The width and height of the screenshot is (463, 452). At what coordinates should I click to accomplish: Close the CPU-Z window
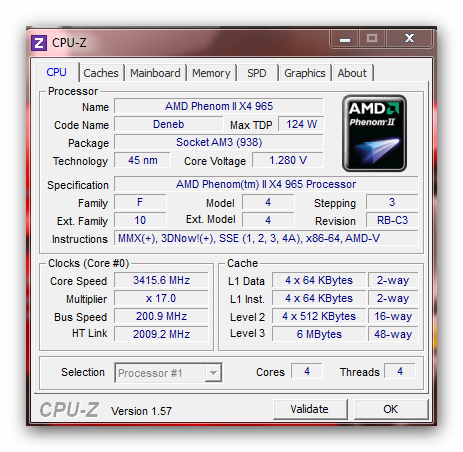pyautogui.click(x=409, y=39)
